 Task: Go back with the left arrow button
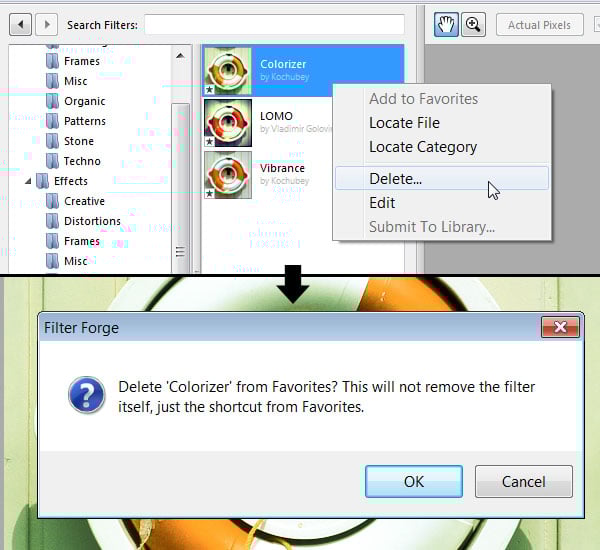tap(20, 25)
